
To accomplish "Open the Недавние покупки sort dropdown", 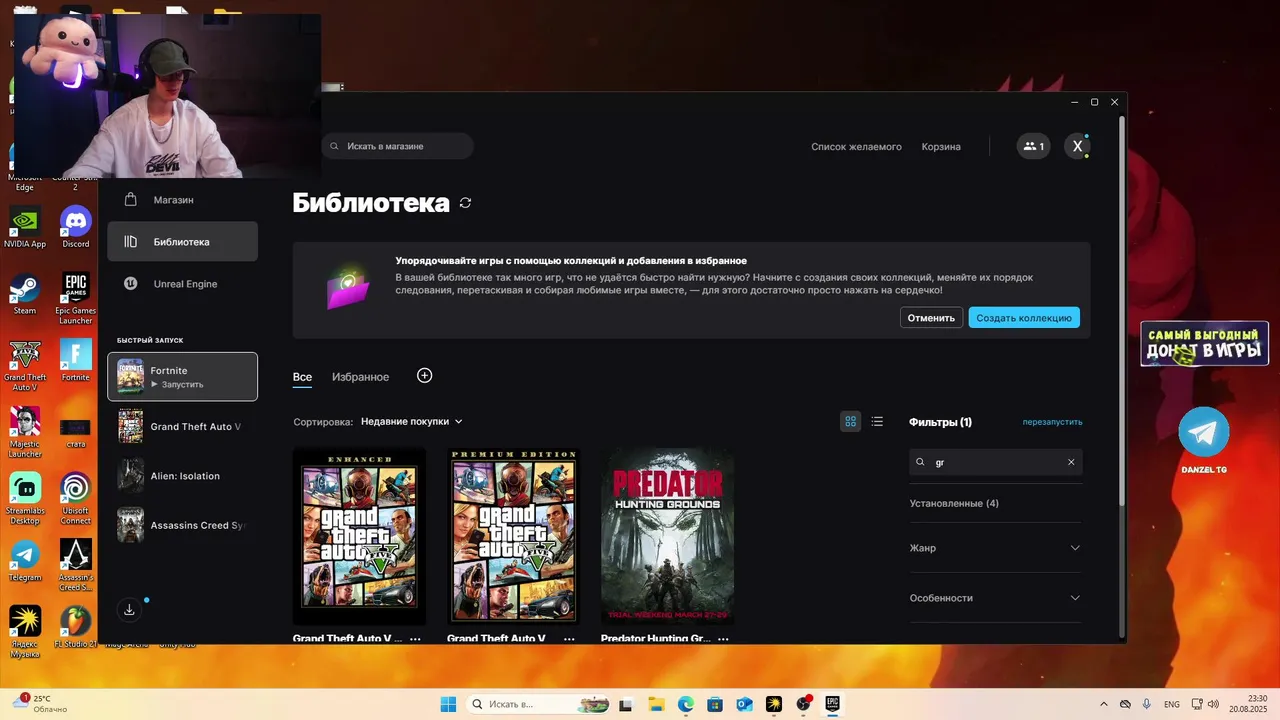I will point(412,422).
